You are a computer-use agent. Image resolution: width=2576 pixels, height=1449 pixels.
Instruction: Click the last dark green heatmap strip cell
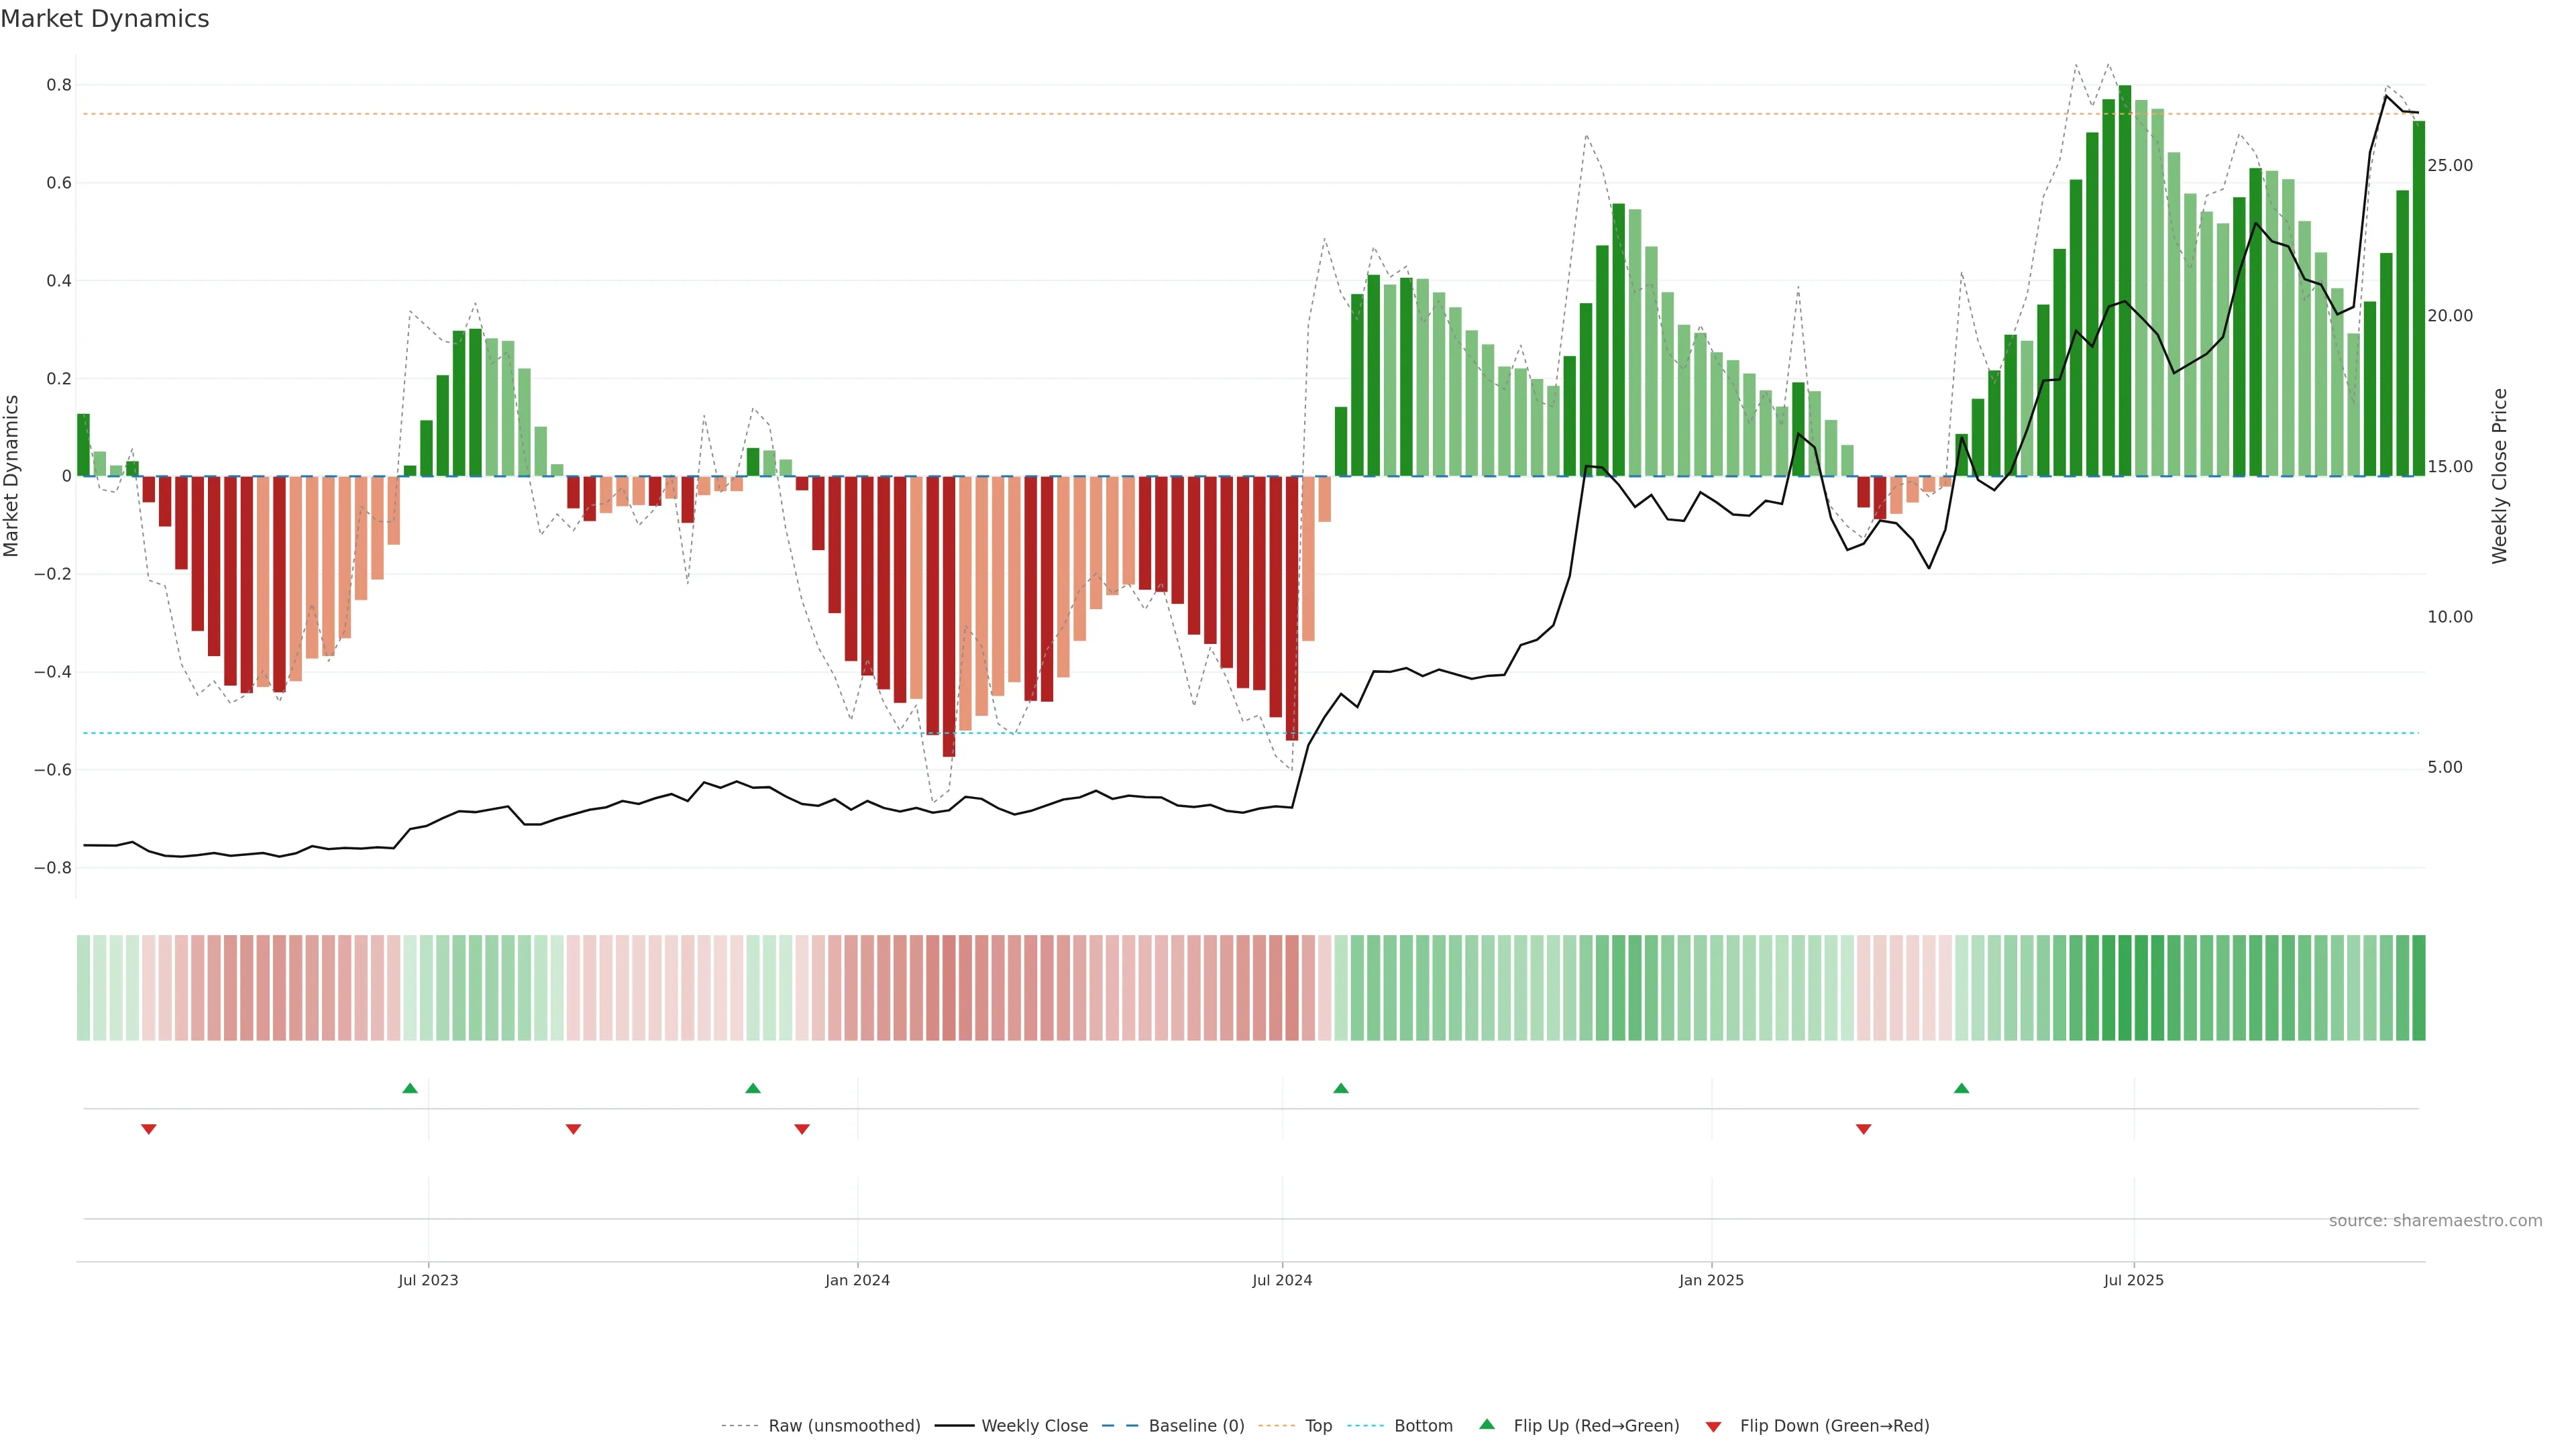click(x=2418, y=987)
